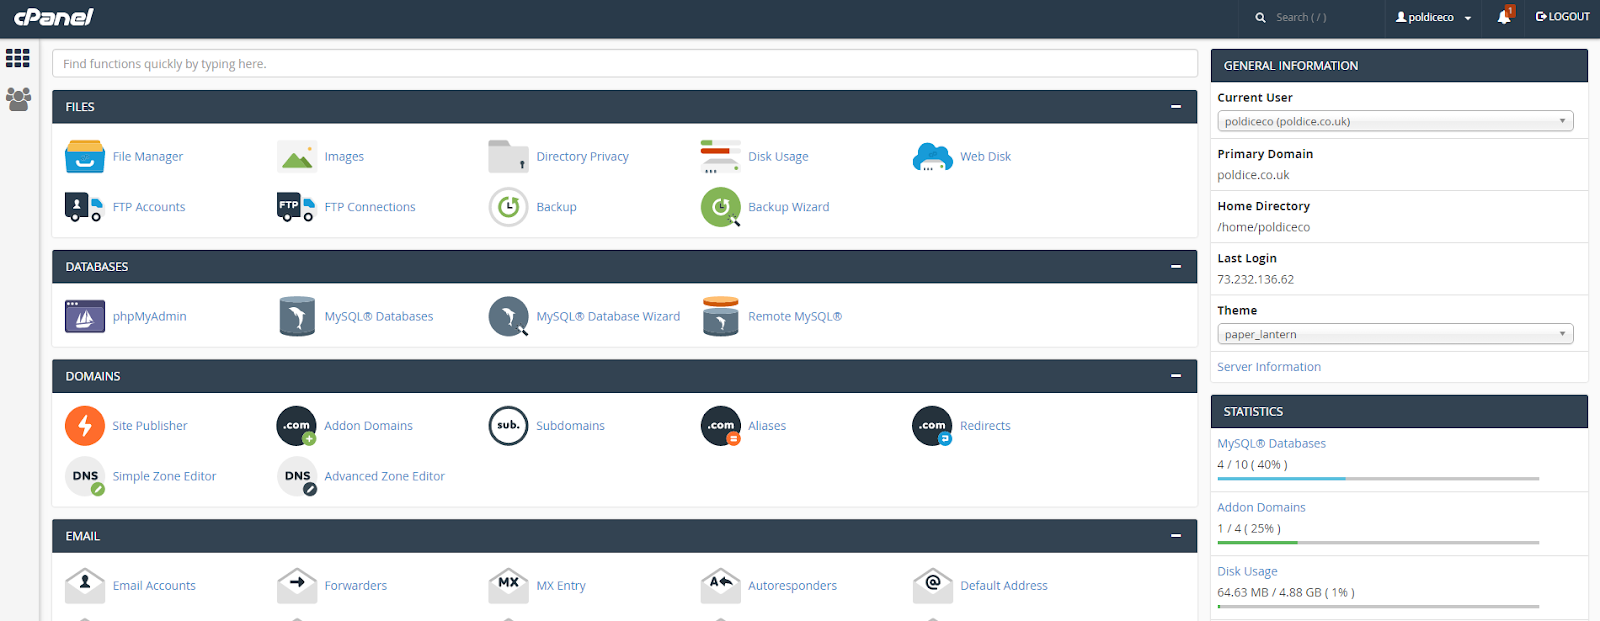The width and height of the screenshot is (1600, 621).
Task: Open the Subdomains sub. icon
Action: click(x=508, y=425)
